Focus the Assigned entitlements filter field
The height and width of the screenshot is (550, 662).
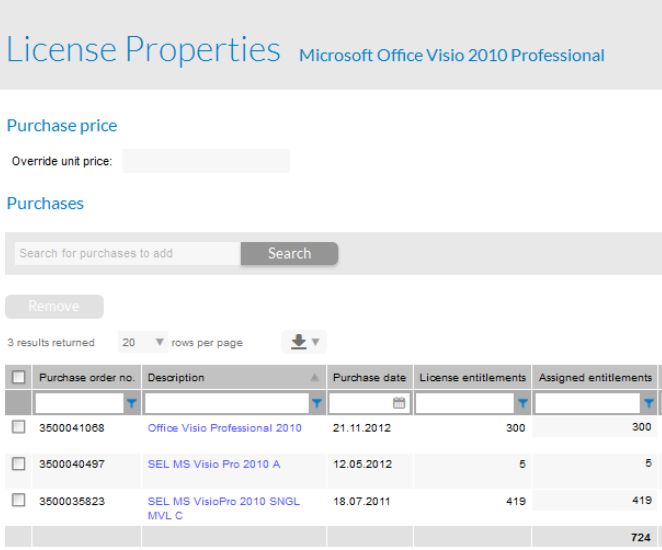click(587, 404)
